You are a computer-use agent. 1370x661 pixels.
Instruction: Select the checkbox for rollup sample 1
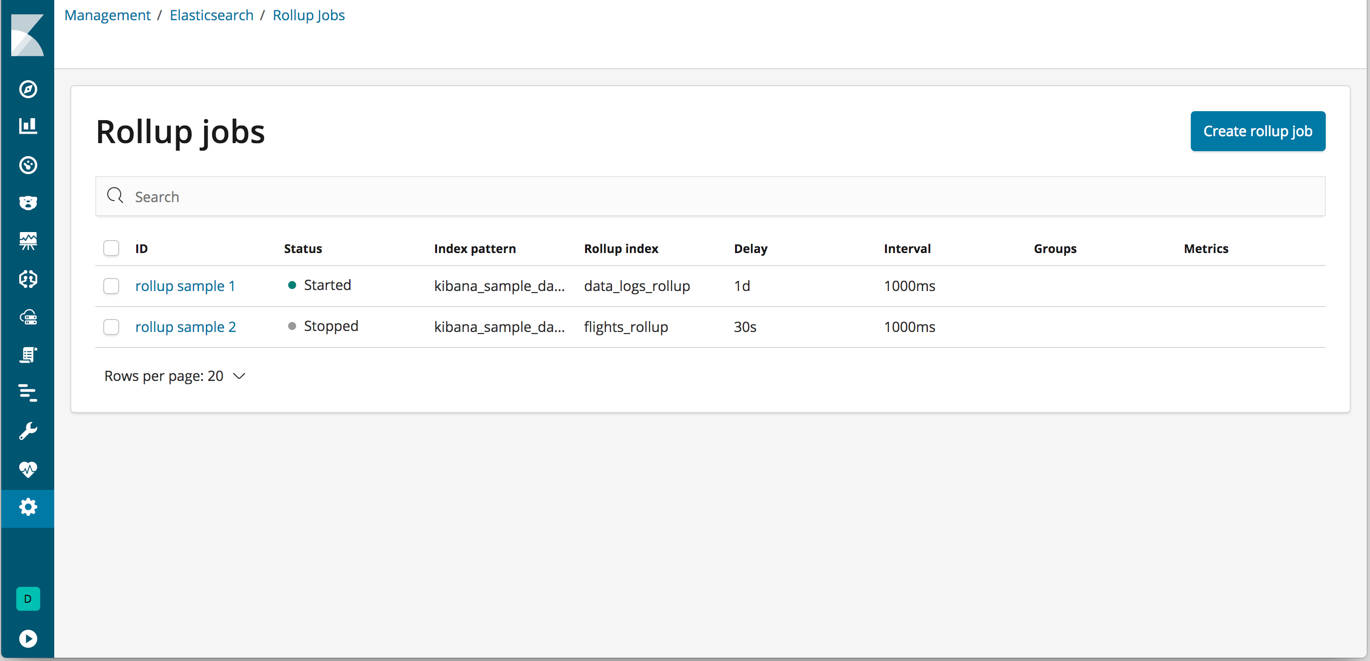111,286
